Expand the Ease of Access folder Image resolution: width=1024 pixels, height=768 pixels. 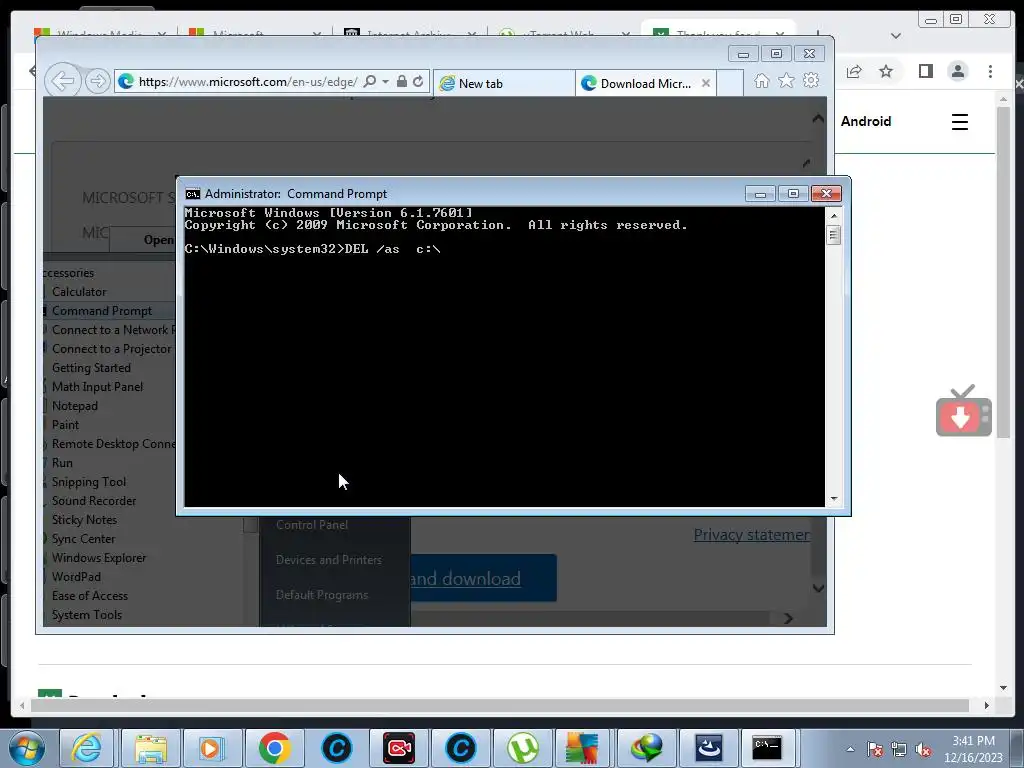click(90, 595)
